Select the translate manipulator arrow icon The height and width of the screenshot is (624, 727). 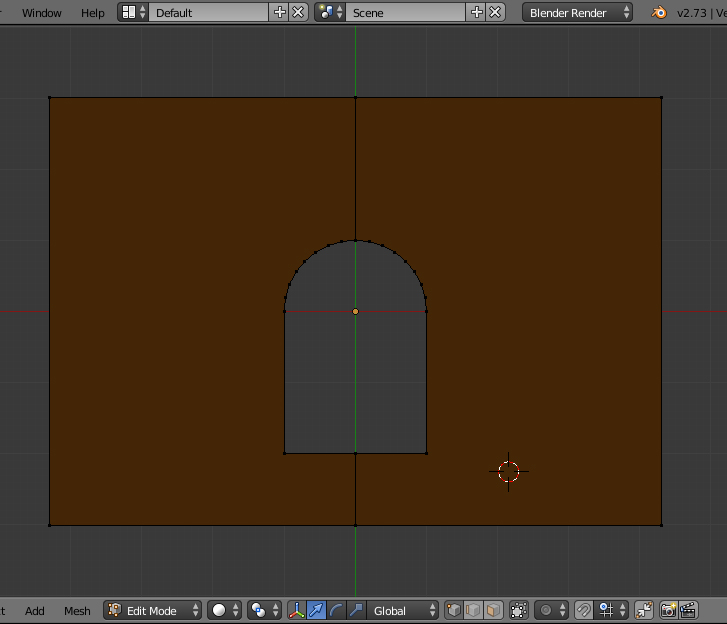click(x=316, y=610)
